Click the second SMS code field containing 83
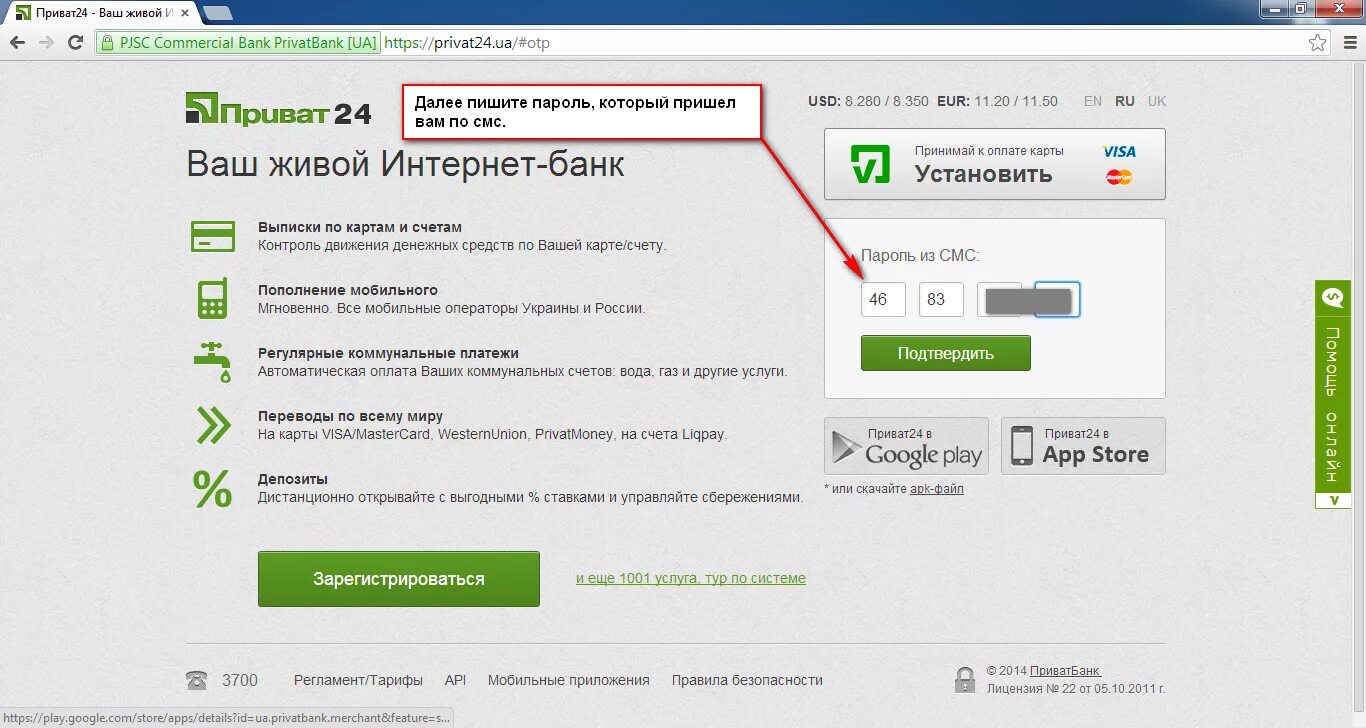This screenshot has height=728, width=1366. click(941, 300)
